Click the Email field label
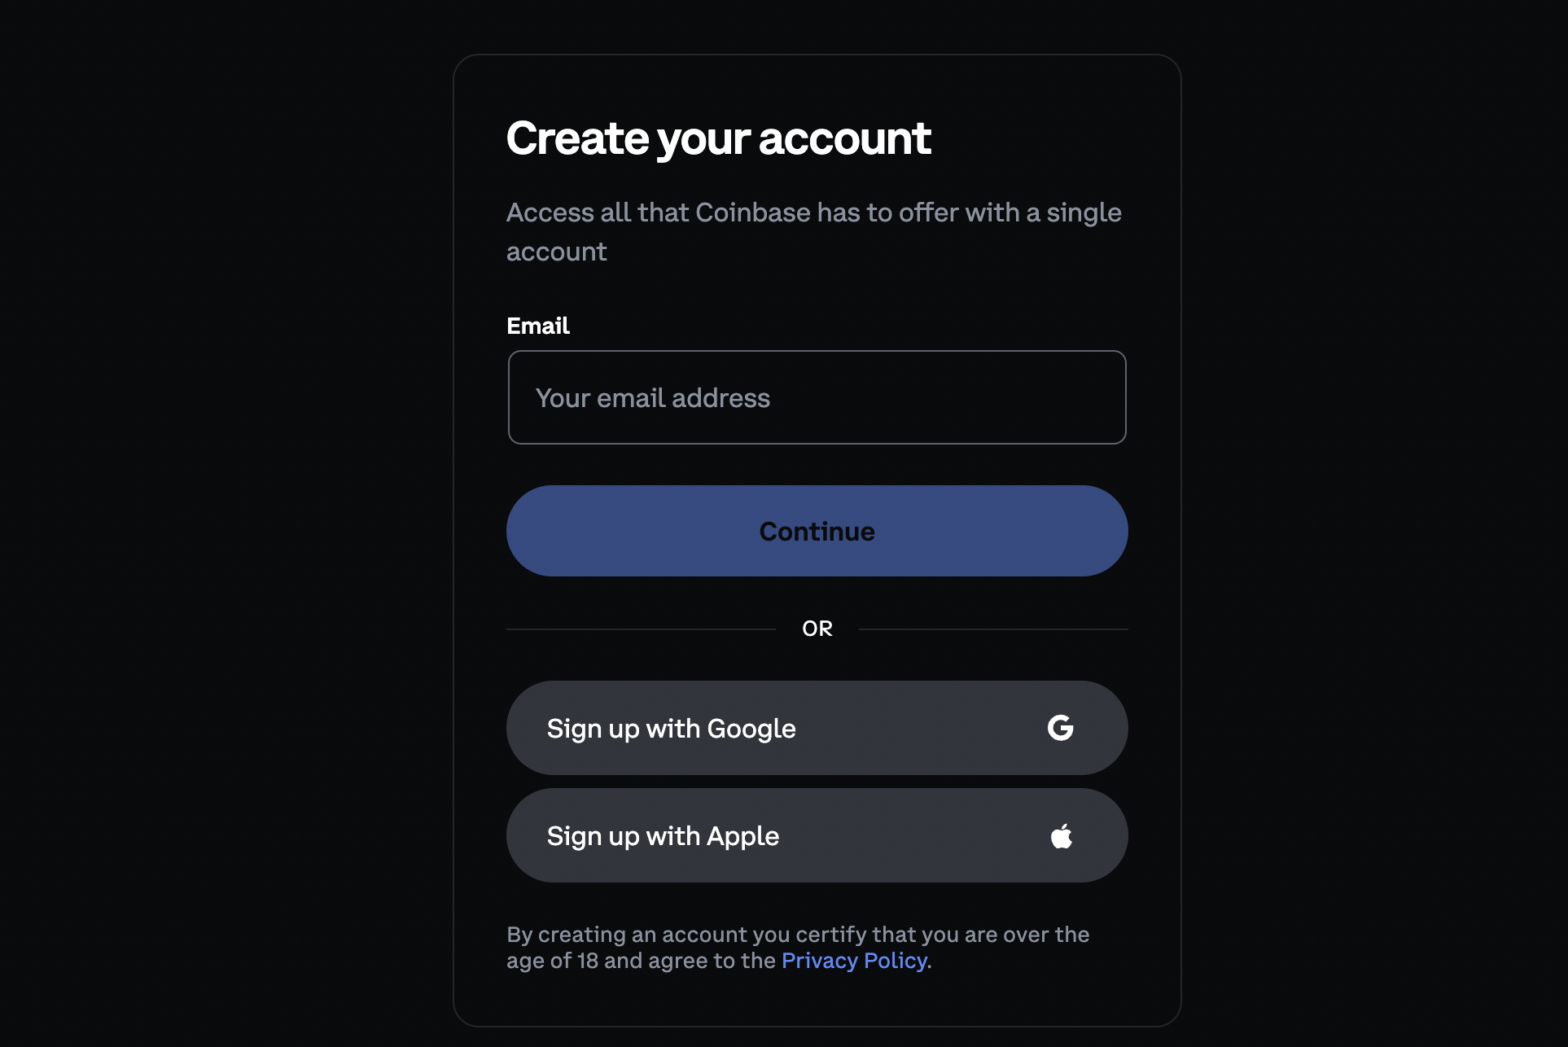1568x1047 pixels. point(538,325)
